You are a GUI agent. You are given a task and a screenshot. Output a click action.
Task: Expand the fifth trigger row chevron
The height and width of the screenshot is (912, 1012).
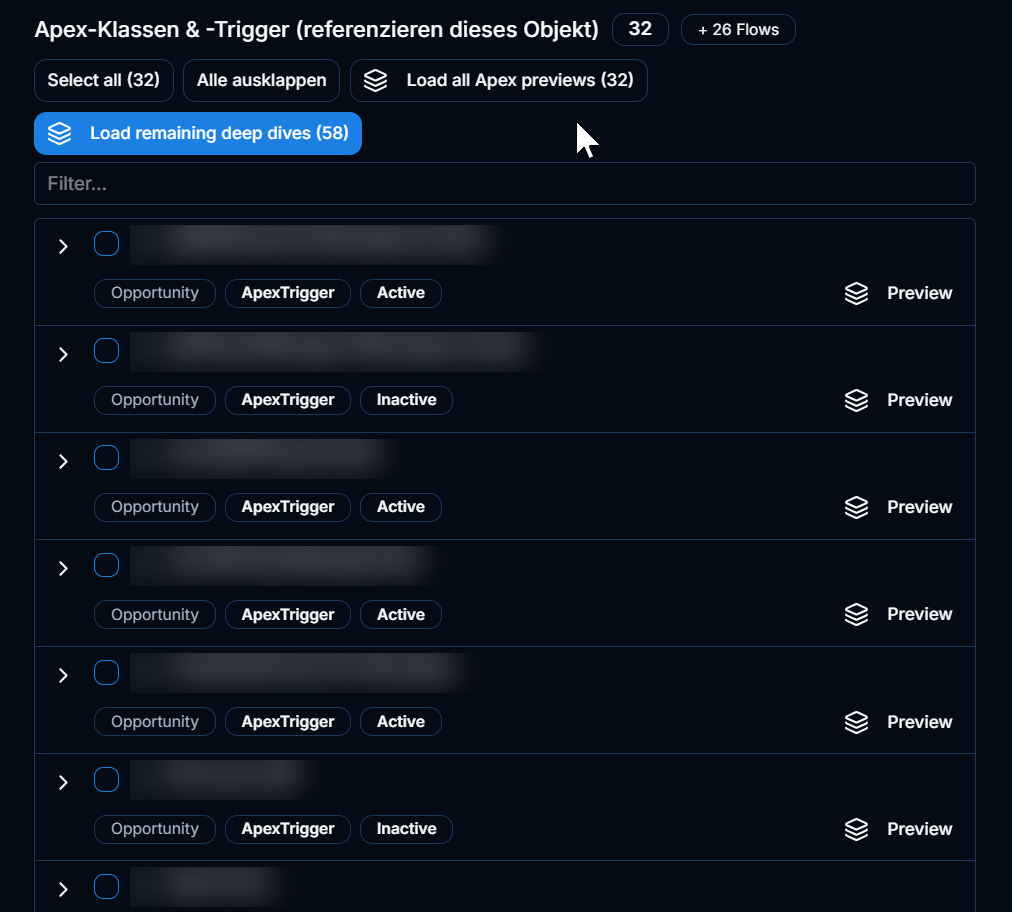click(63, 676)
